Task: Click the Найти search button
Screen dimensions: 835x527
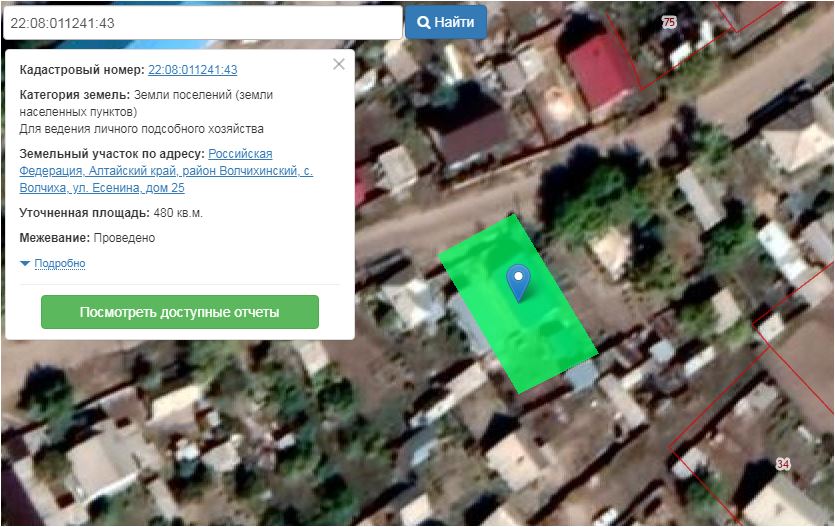Action: coord(446,22)
